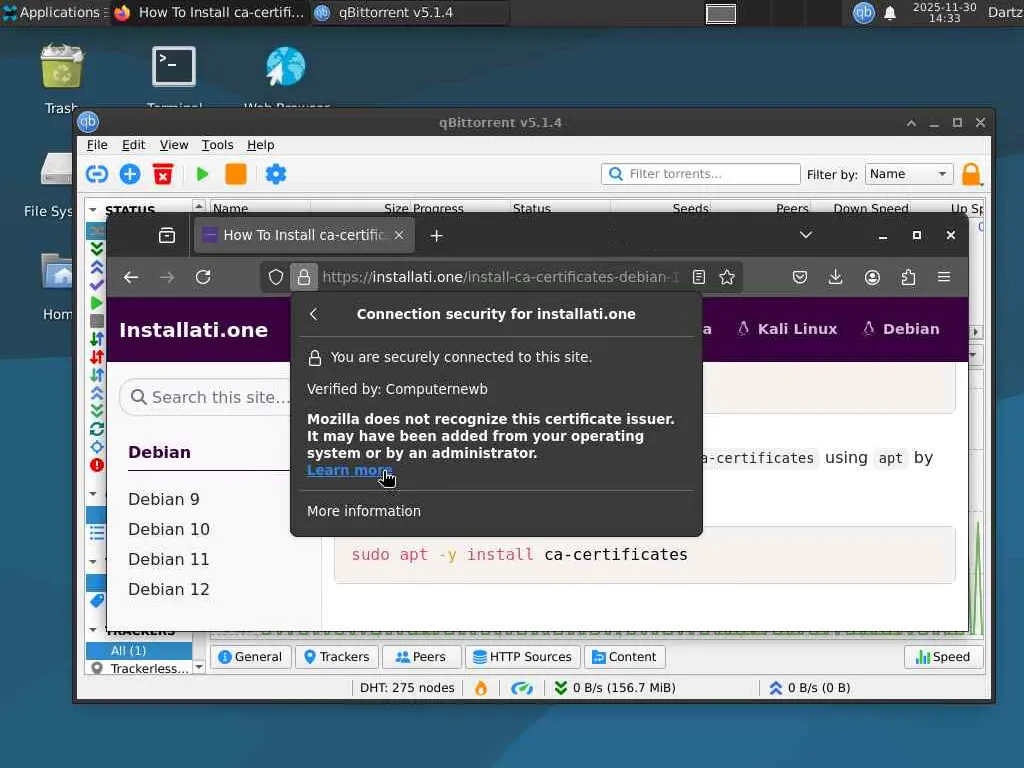Click the Firefox view recent browsing icon
The width and height of the screenshot is (1024, 768).
(167, 235)
